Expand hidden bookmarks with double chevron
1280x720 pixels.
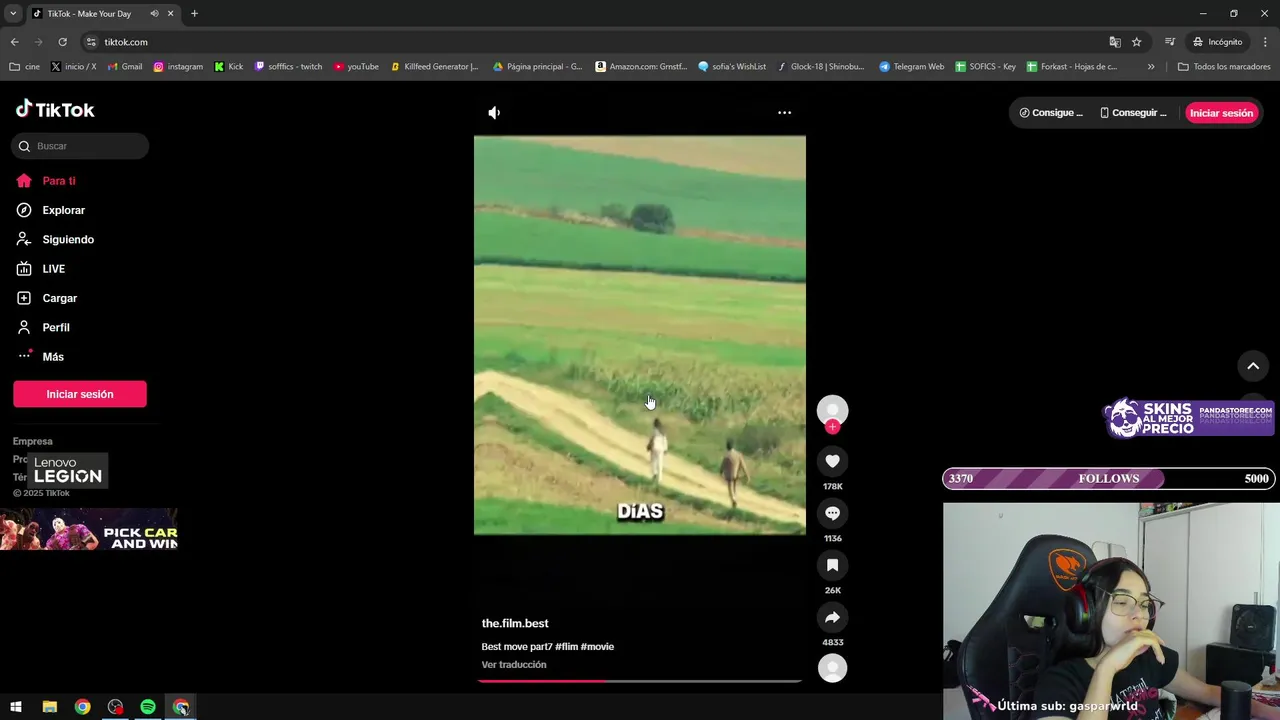[x=1151, y=67]
